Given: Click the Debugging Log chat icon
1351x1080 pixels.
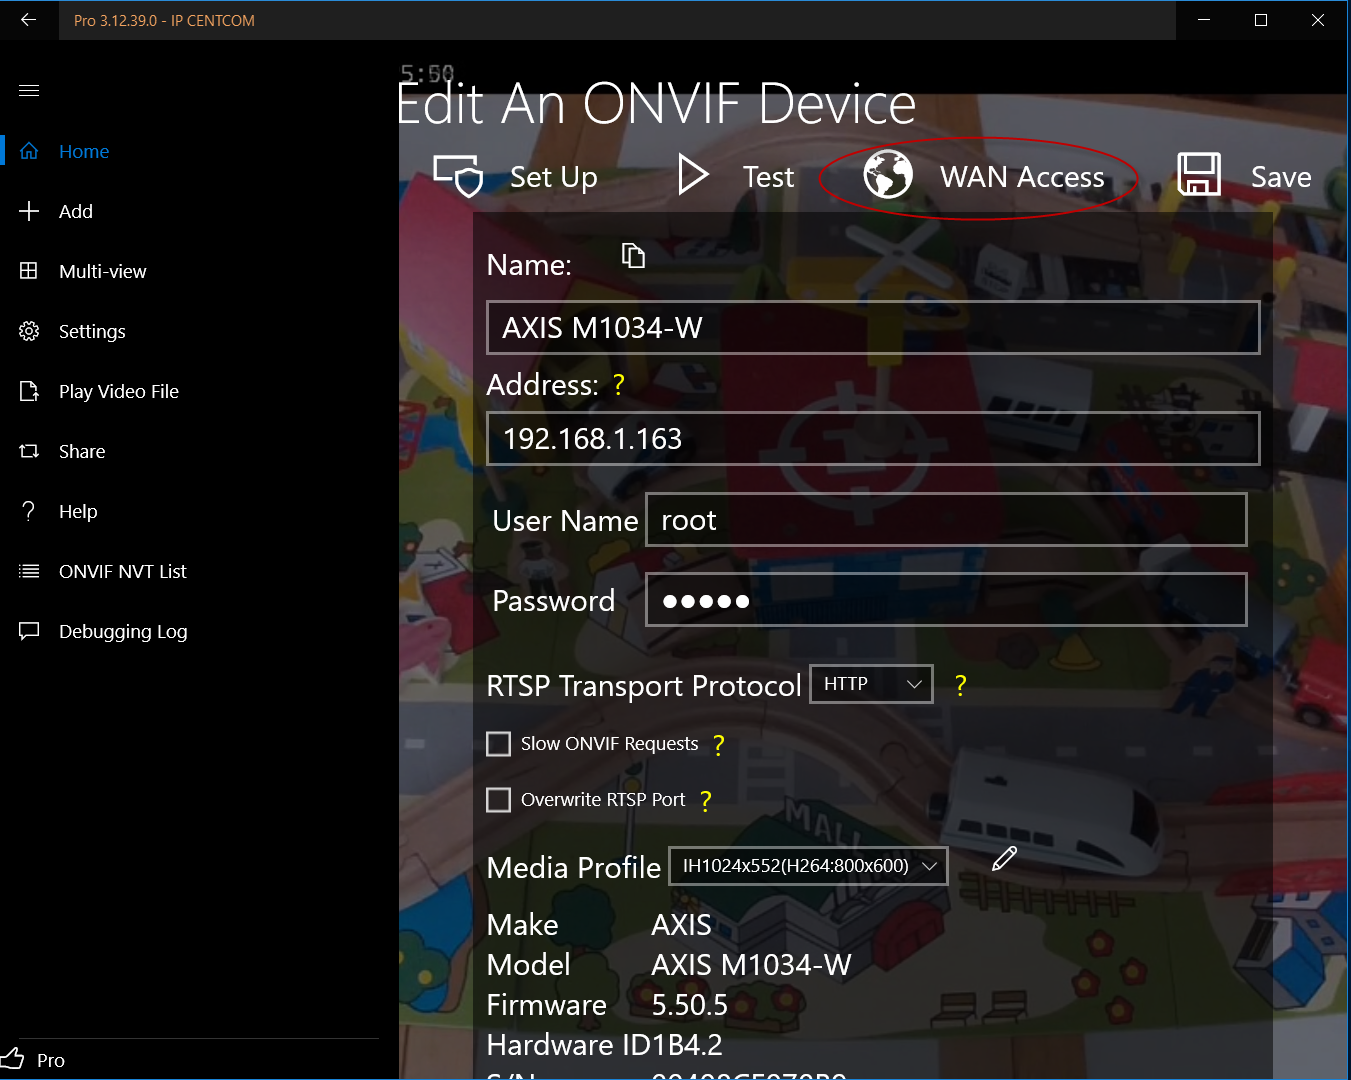Looking at the screenshot, I should point(29,631).
